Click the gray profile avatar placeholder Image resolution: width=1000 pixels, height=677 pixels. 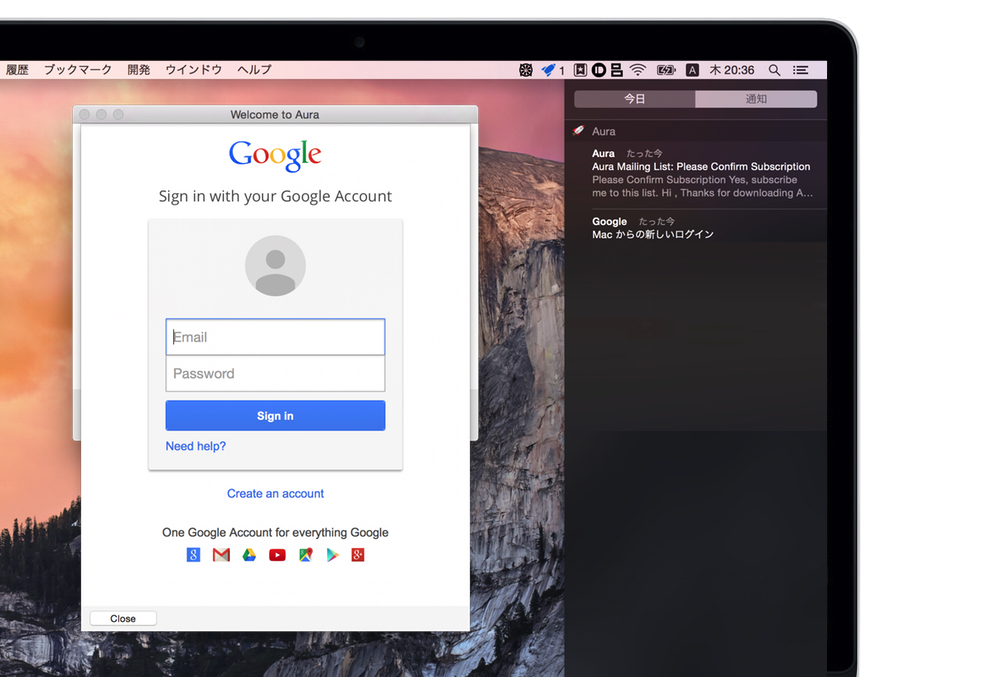276,266
